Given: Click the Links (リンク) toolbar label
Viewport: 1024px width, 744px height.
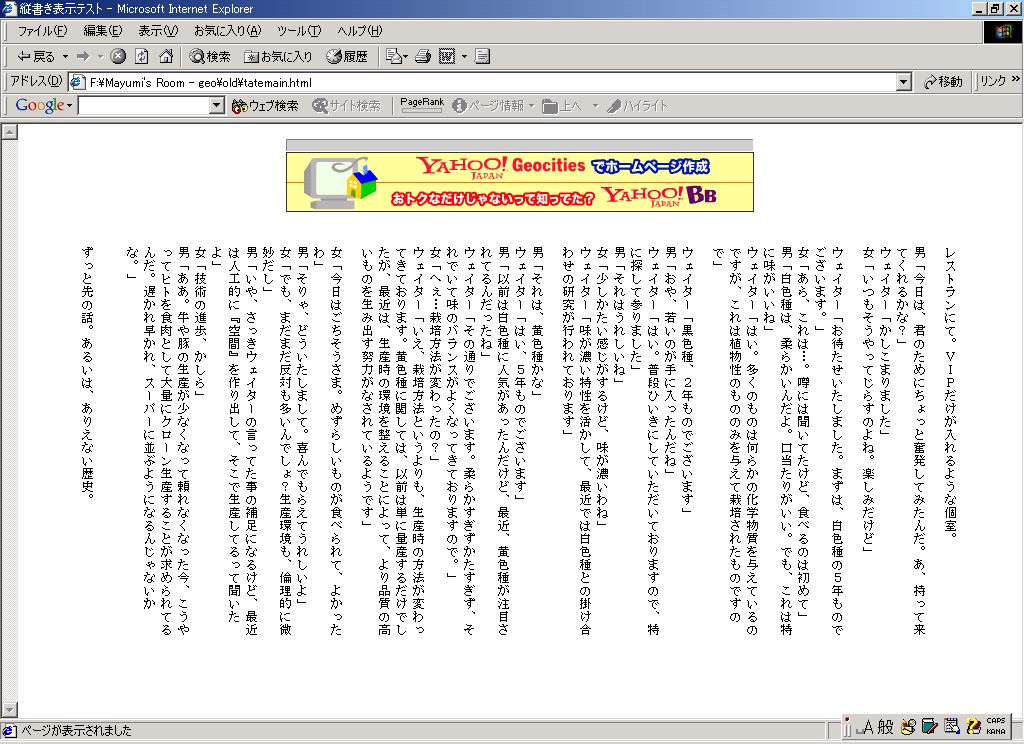Looking at the screenshot, I should [993, 81].
